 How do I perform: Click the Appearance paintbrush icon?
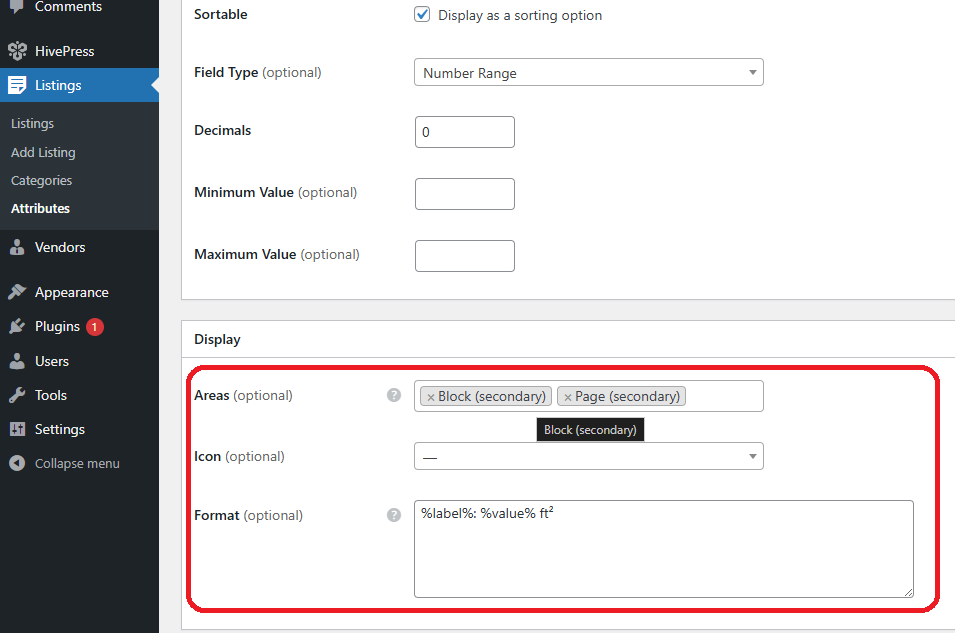(x=17, y=292)
